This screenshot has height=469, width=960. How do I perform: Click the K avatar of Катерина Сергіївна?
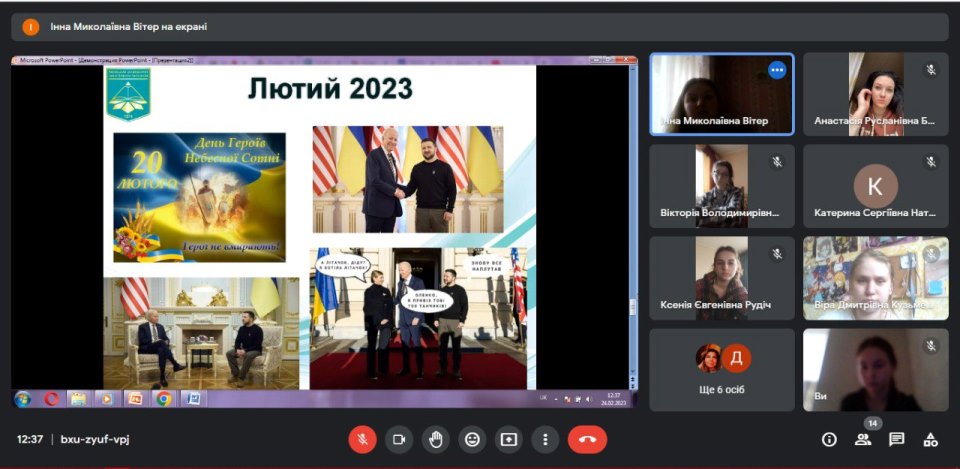click(876, 186)
